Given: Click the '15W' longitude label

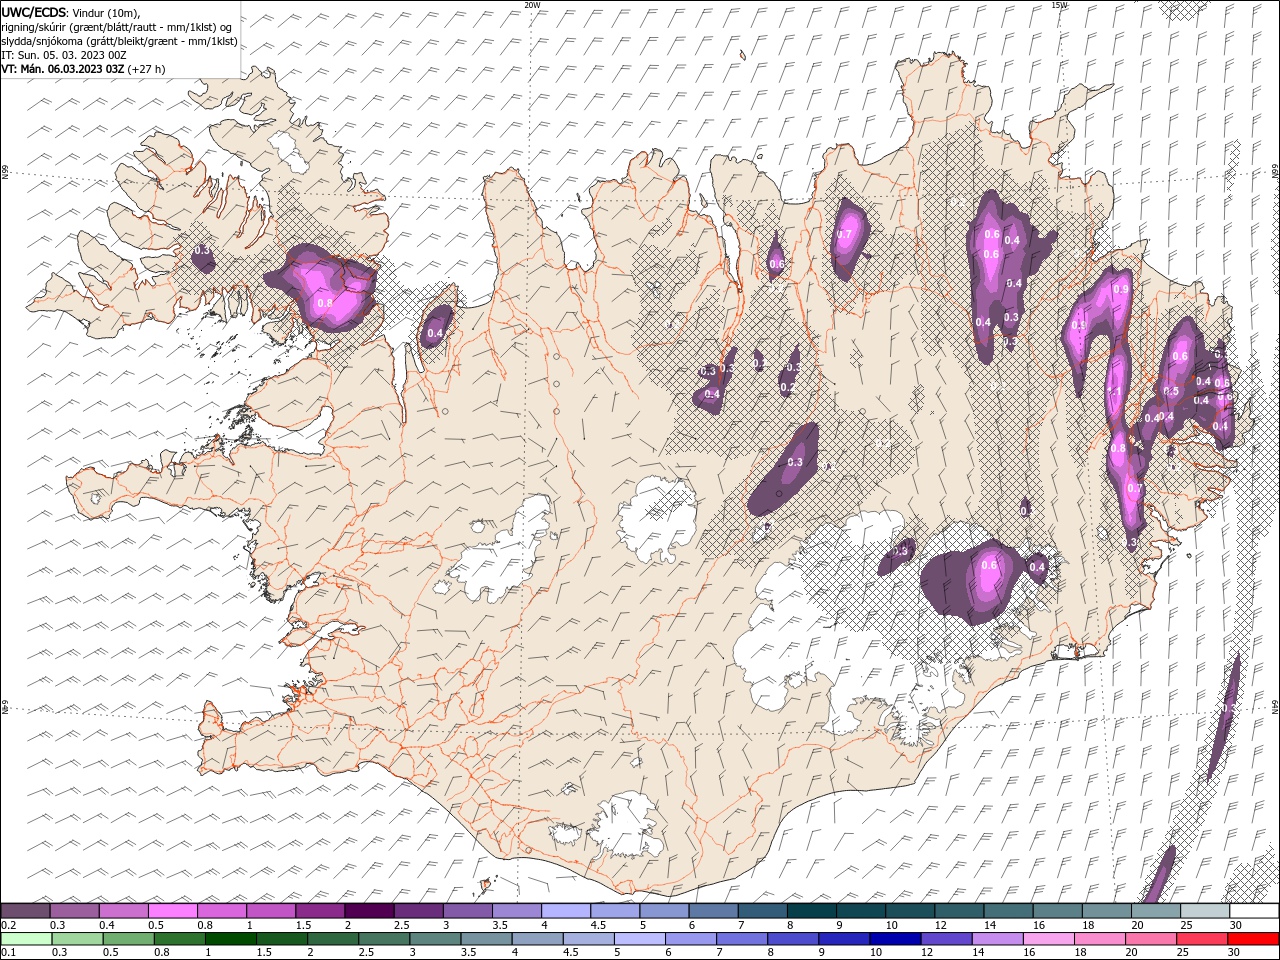Looking at the screenshot, I should click(1059, 5).
